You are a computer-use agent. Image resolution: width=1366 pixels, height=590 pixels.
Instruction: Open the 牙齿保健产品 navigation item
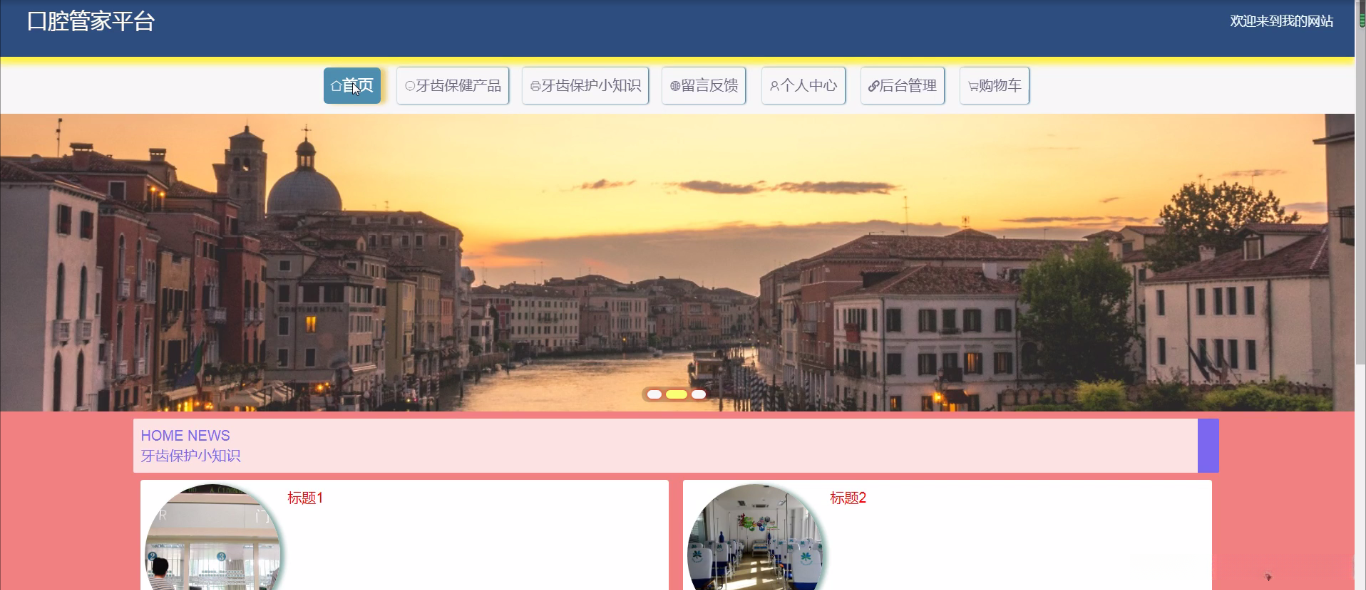pos(453,86)
